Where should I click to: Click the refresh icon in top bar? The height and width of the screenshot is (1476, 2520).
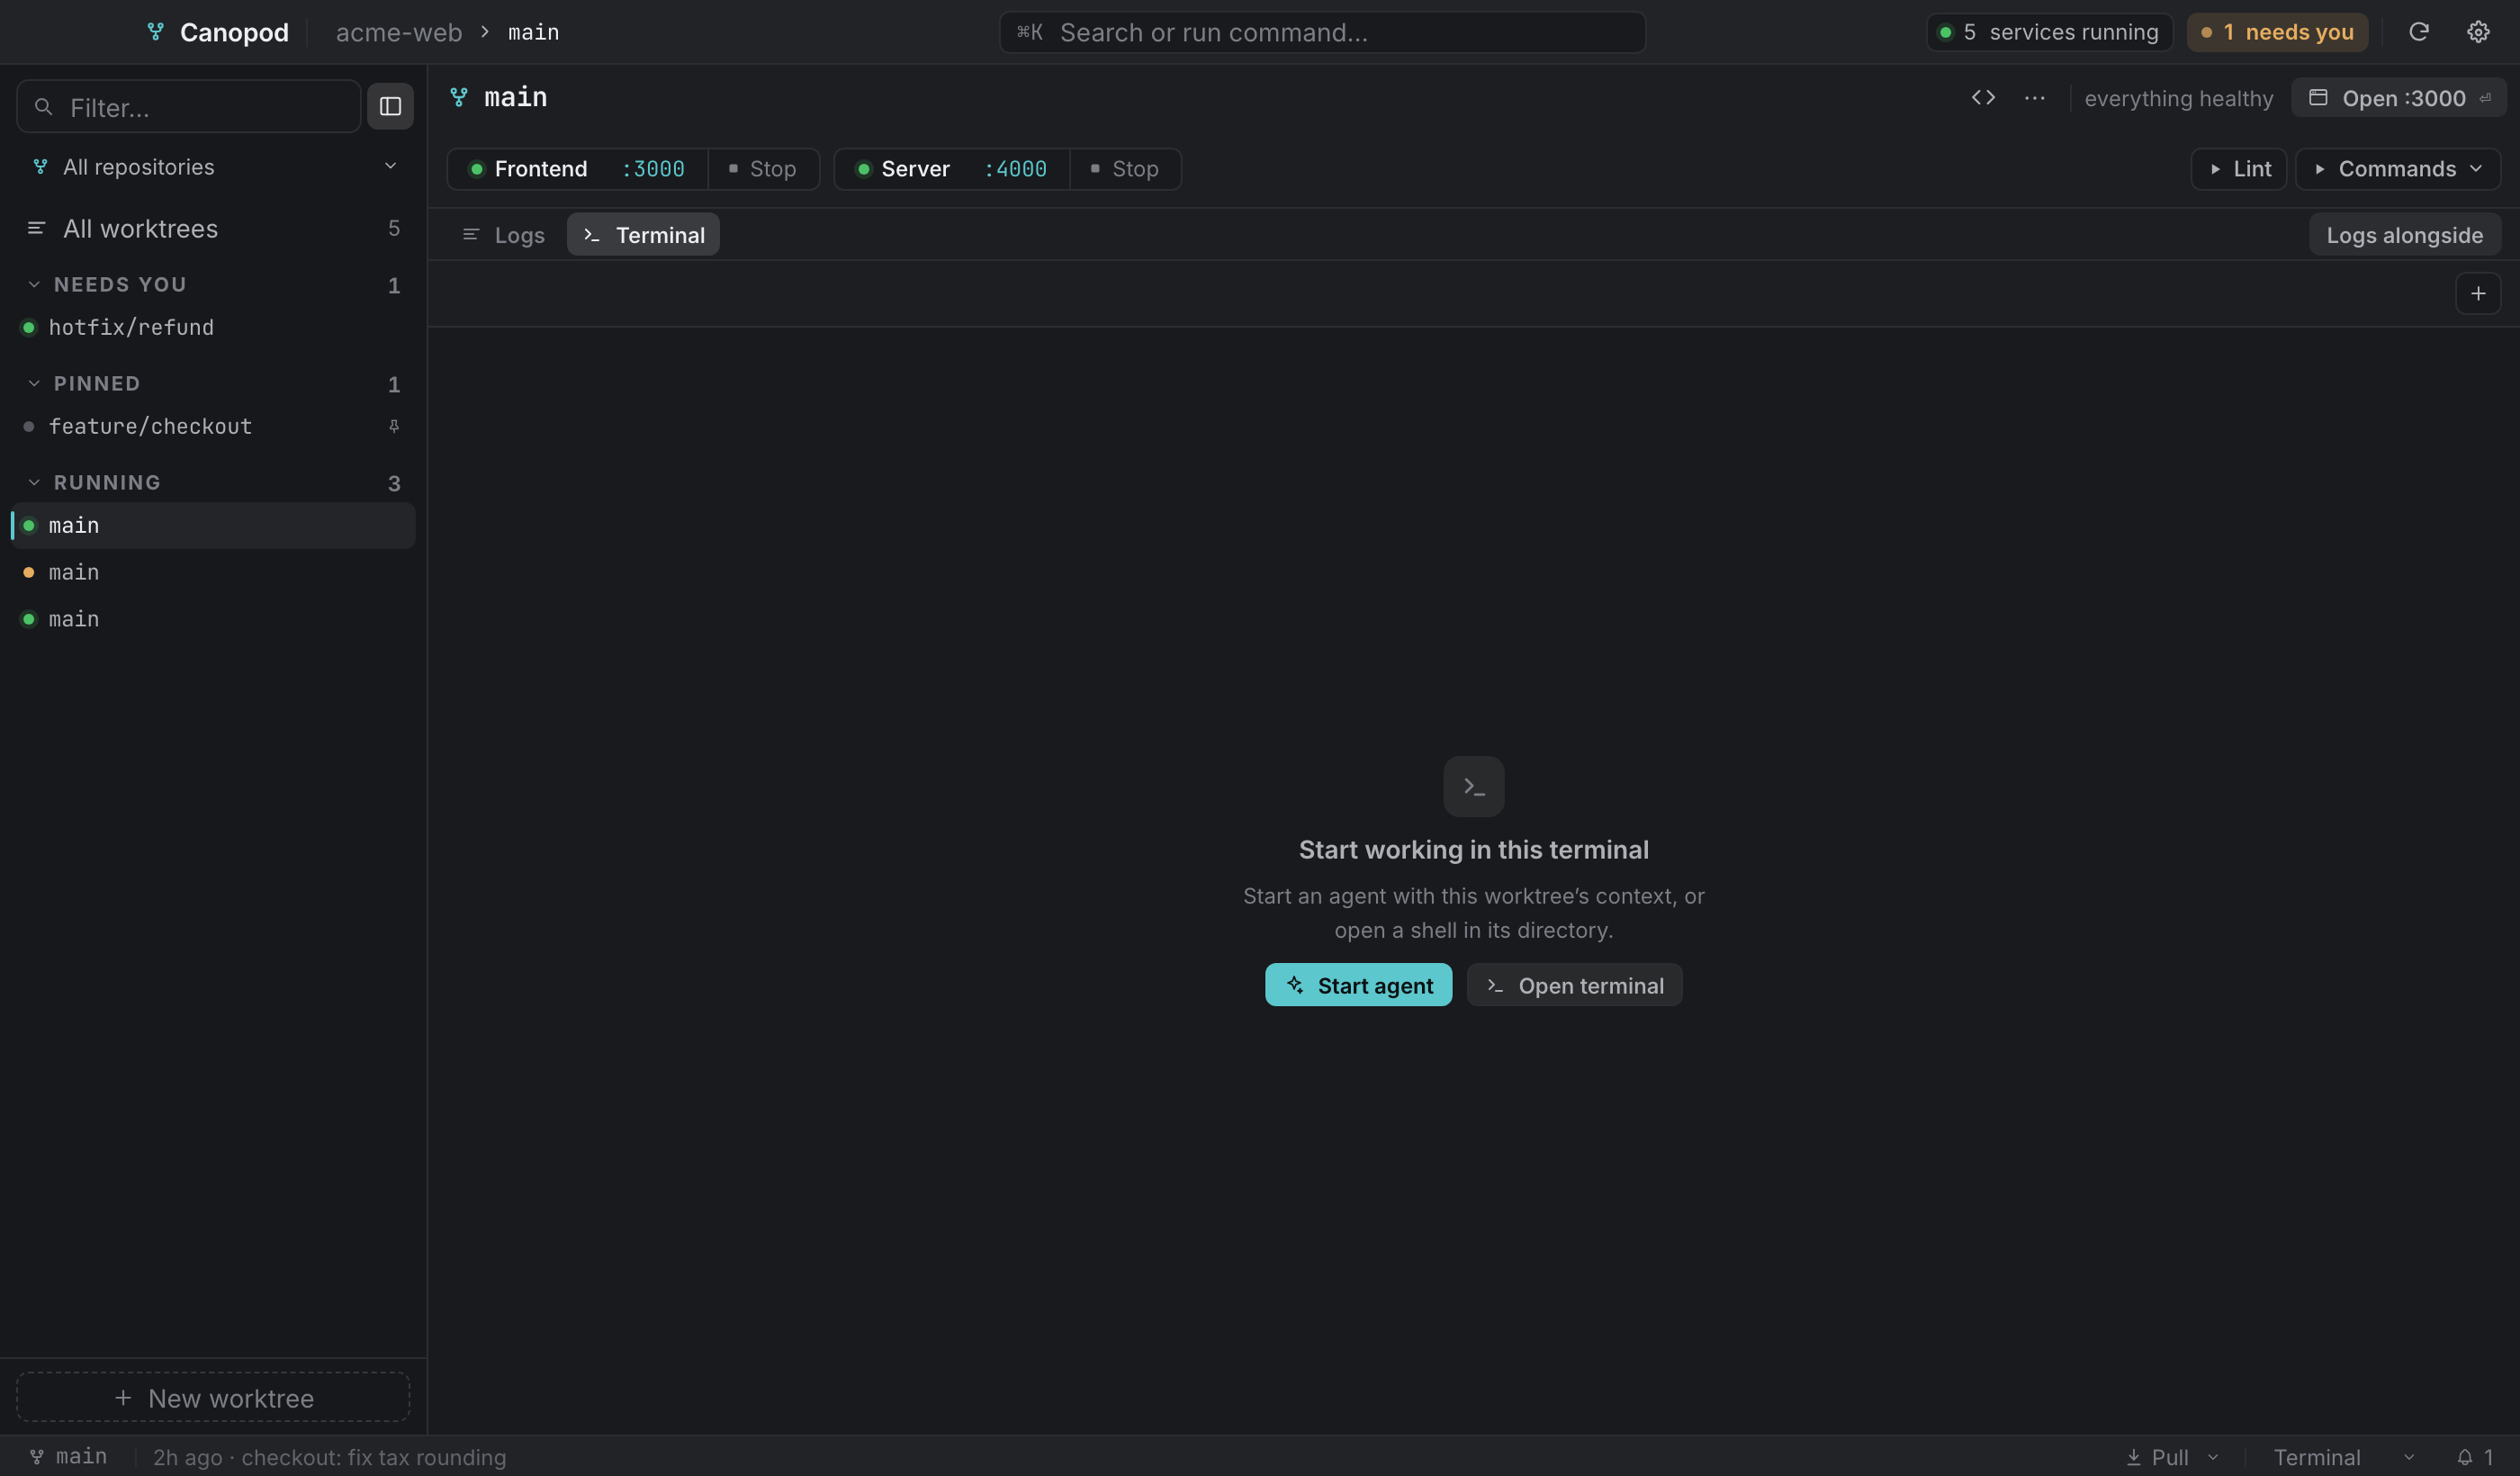[x=2418, y=32]
